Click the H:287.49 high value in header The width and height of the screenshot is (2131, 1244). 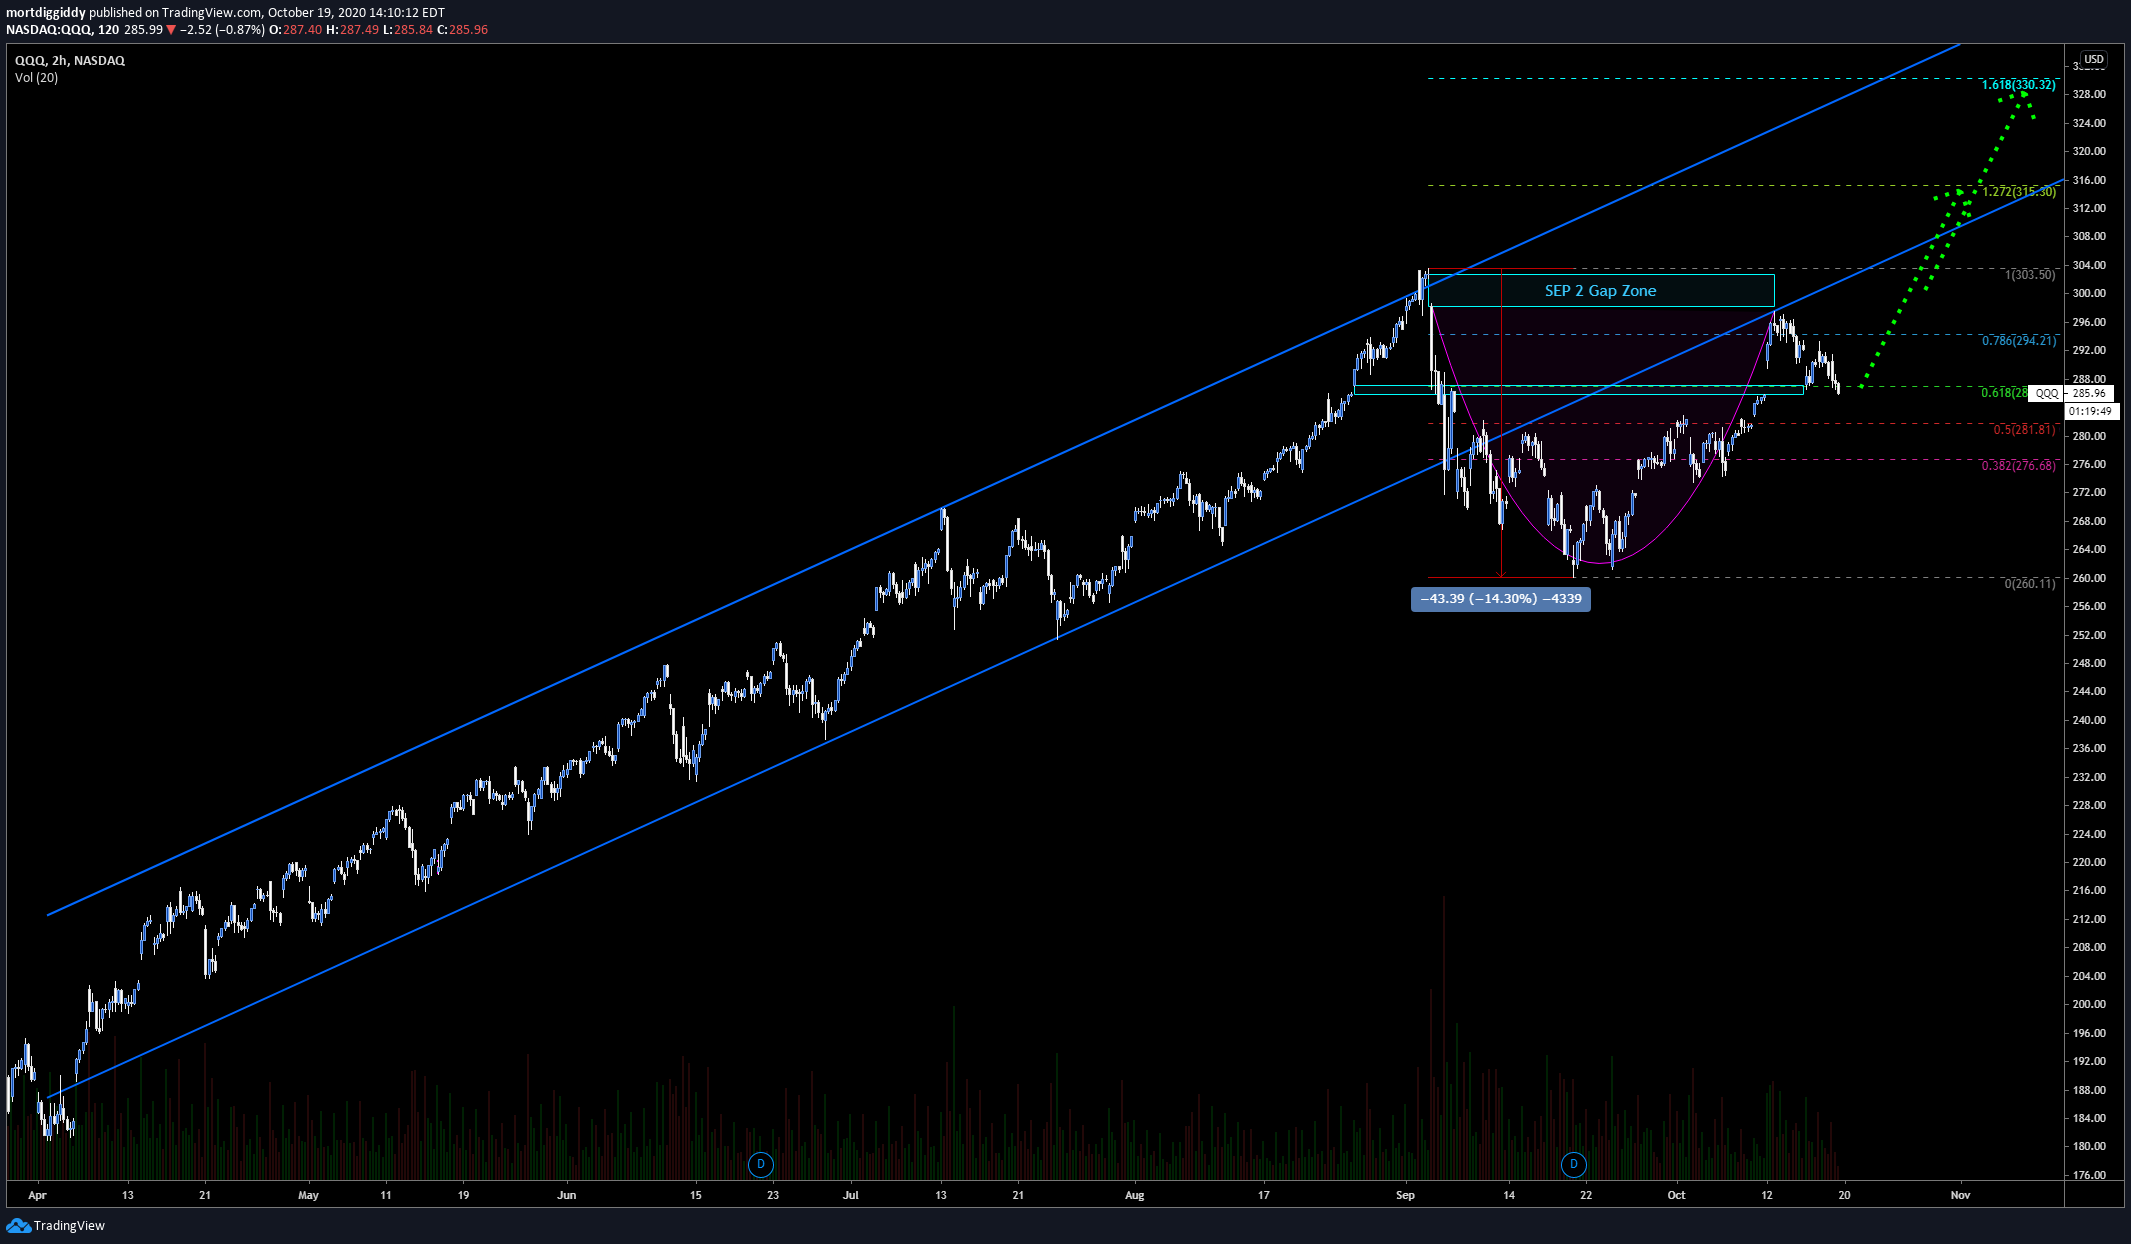(x=353, y=30)
